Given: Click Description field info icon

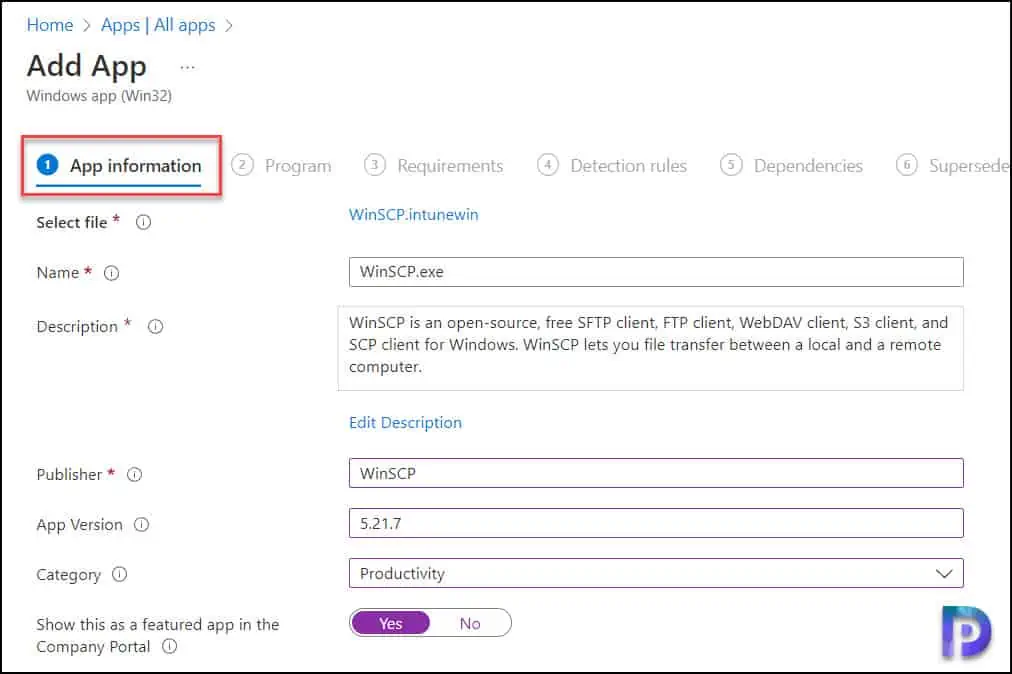Looking at the screenshot, I should (156, 327).
